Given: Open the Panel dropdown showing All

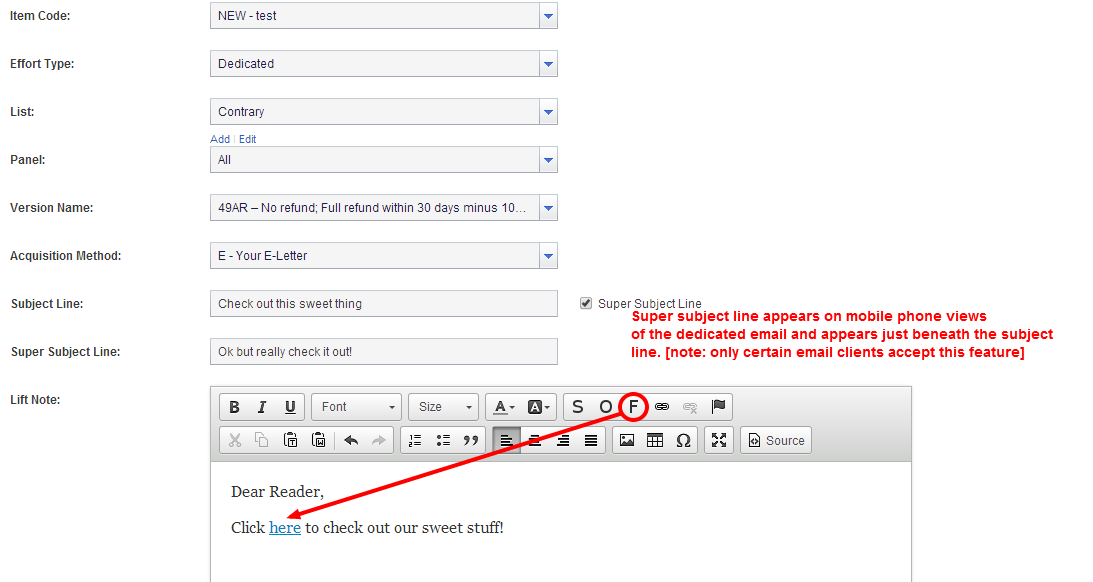Looking at the screenshot, I should tap(549, 160).
